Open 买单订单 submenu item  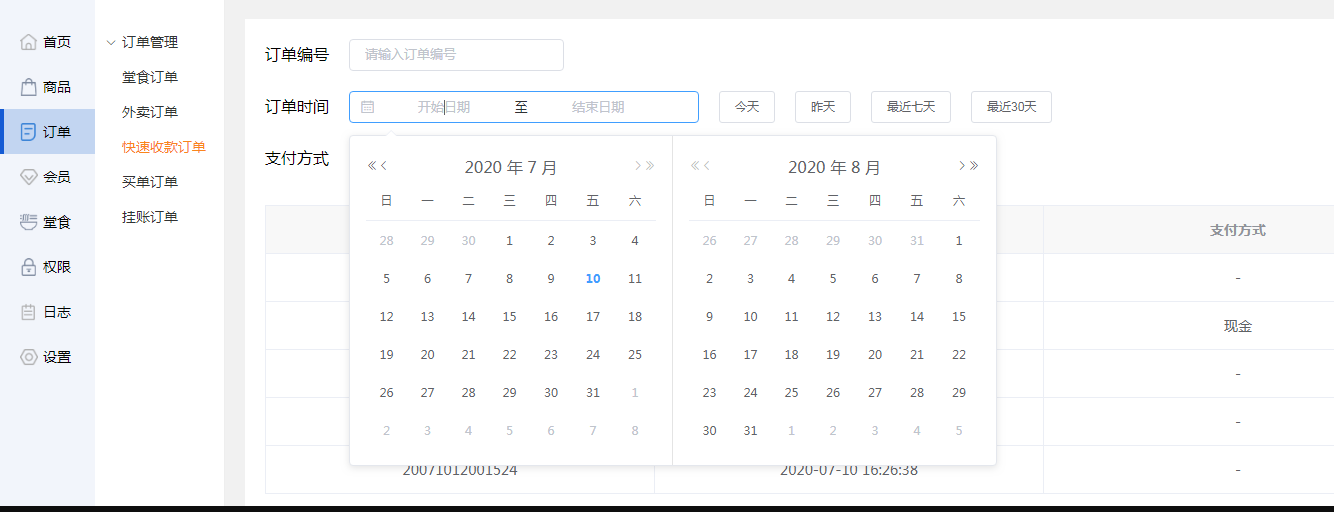point(150,182)
